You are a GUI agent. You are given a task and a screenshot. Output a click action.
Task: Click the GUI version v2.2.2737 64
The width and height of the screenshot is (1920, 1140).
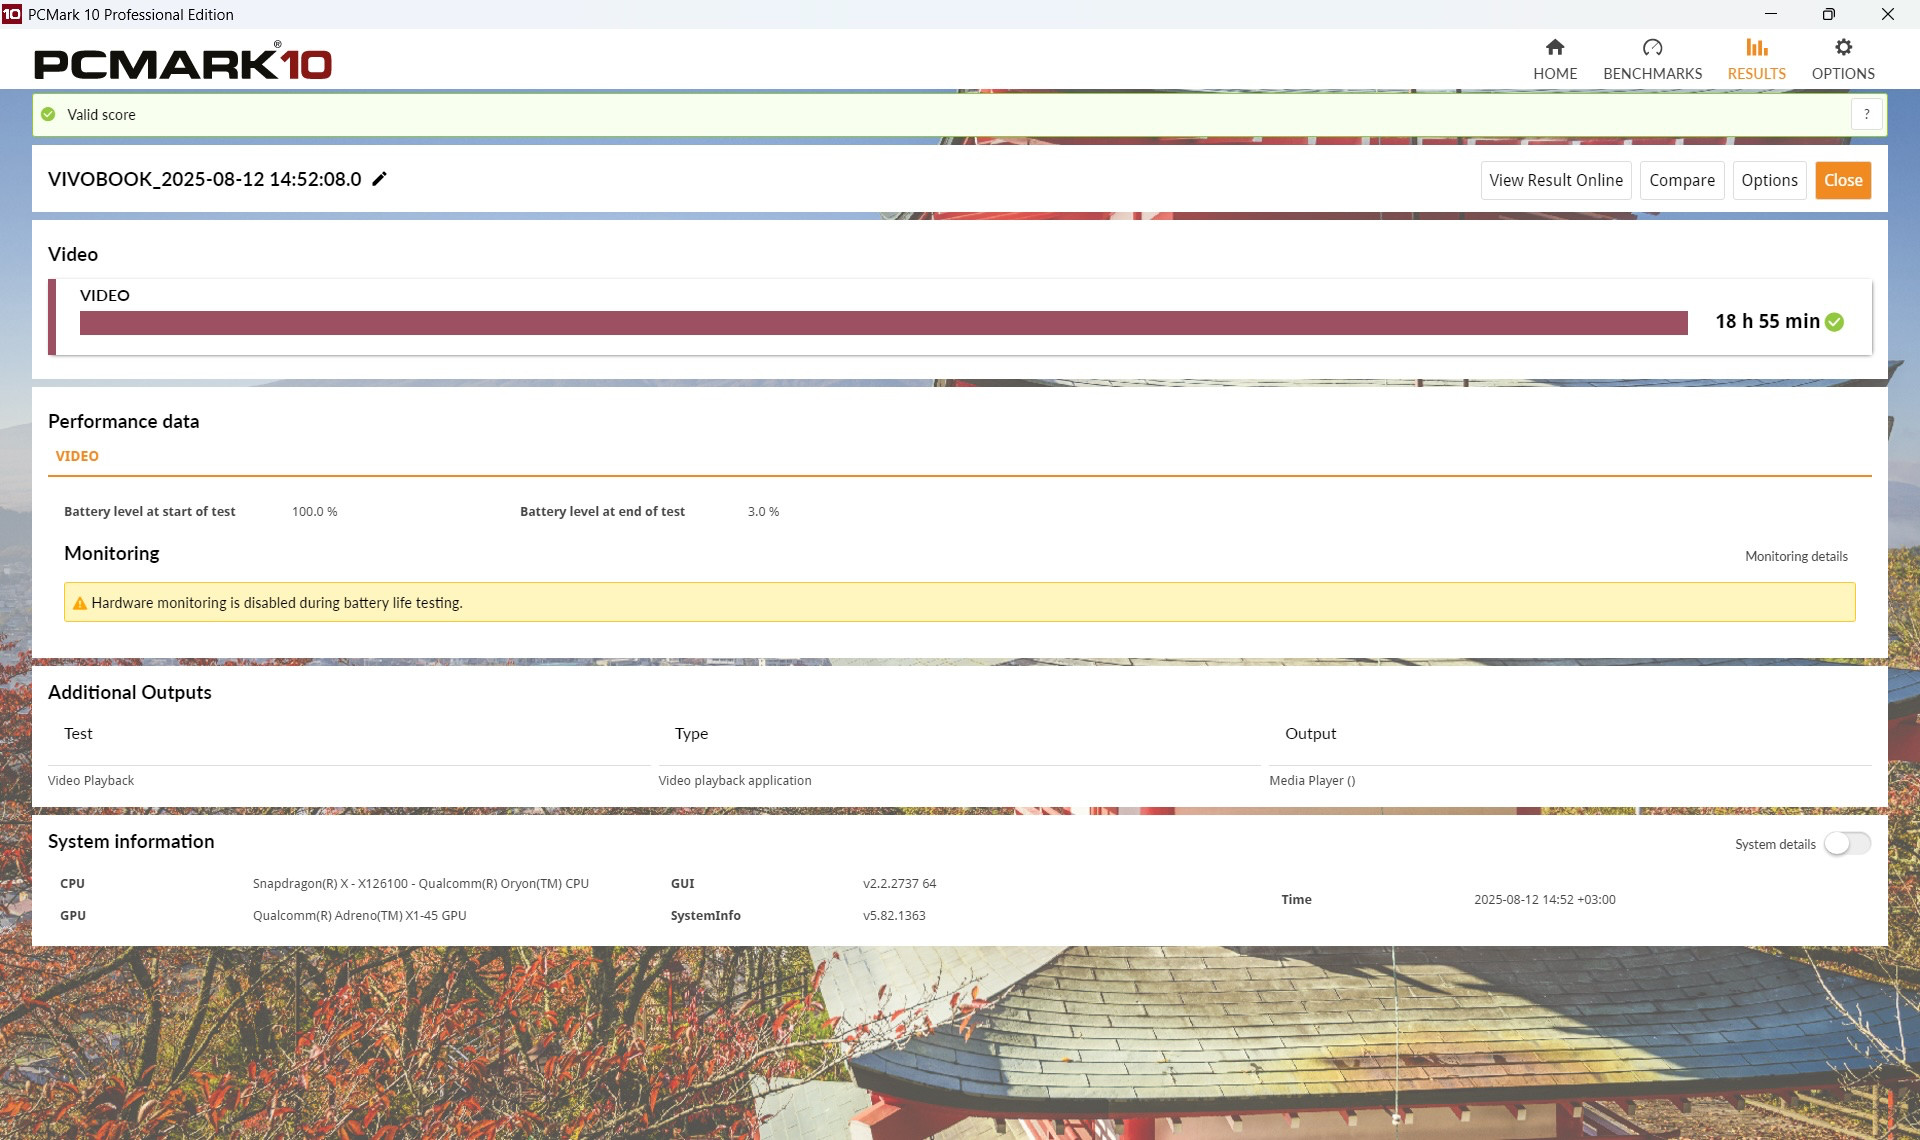pos(899,883)
